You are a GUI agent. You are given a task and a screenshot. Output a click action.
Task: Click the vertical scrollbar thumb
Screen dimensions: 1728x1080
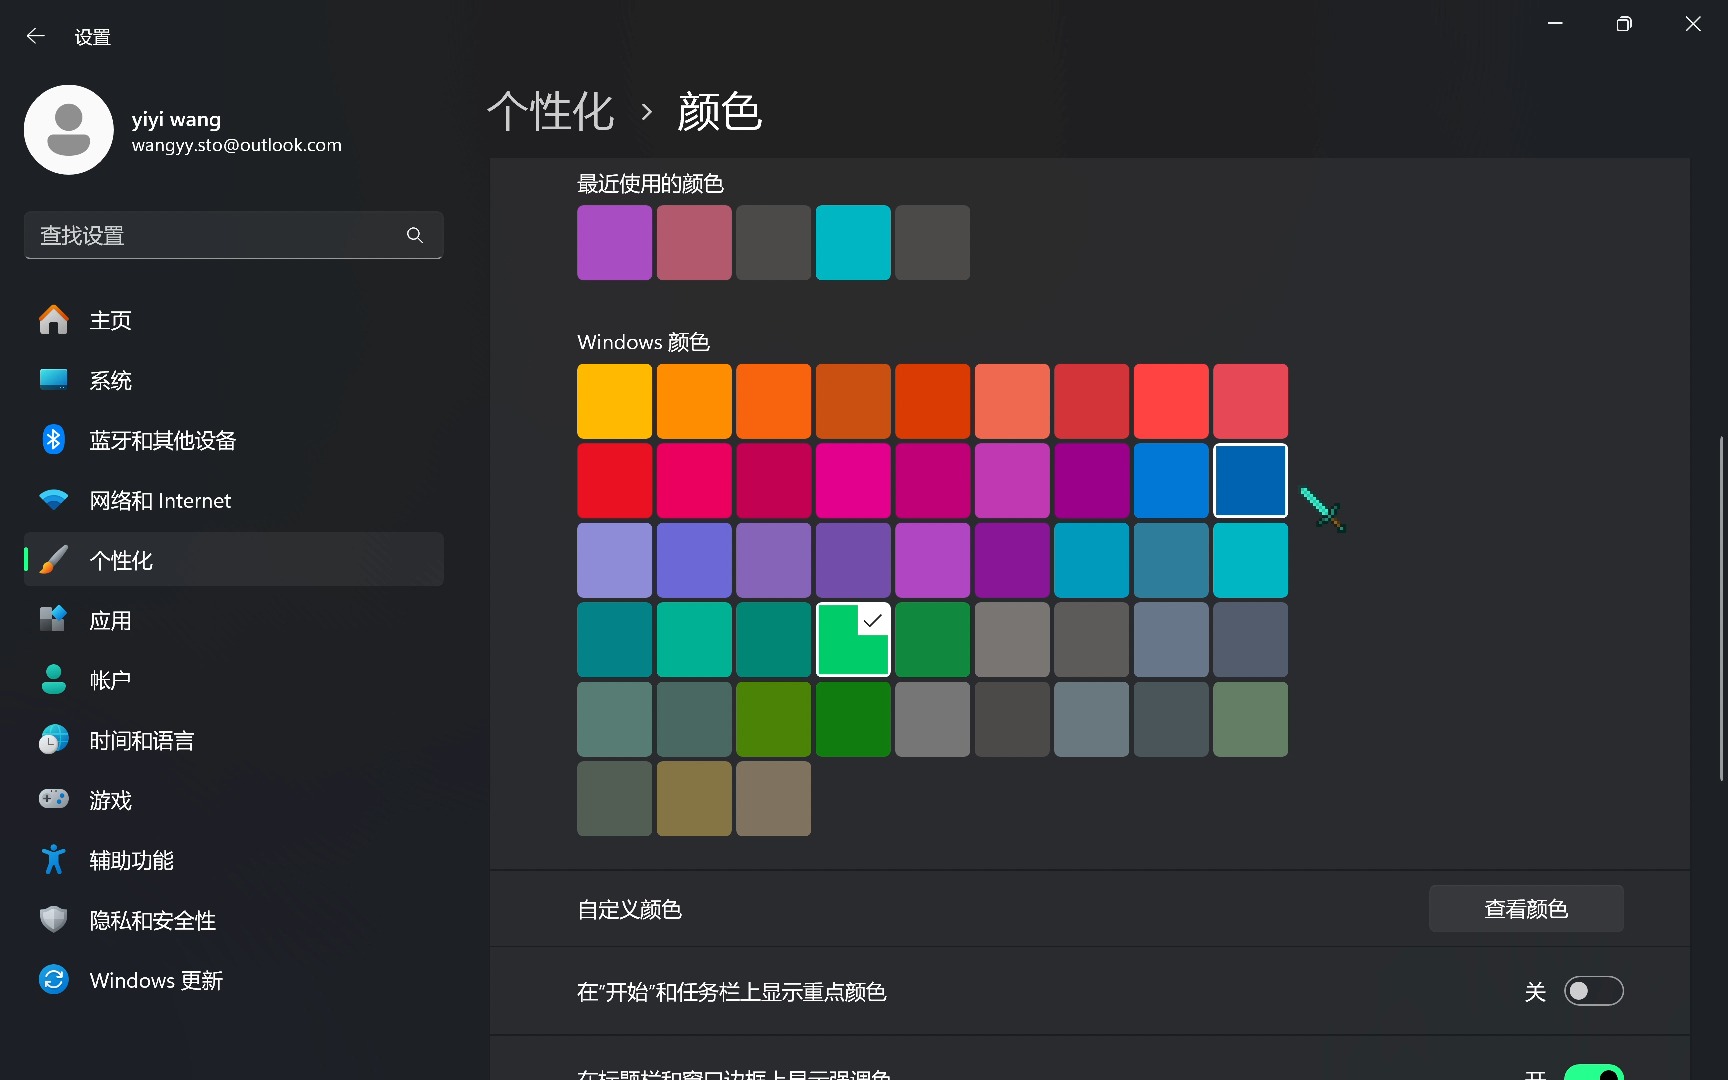pos(1721,608)
